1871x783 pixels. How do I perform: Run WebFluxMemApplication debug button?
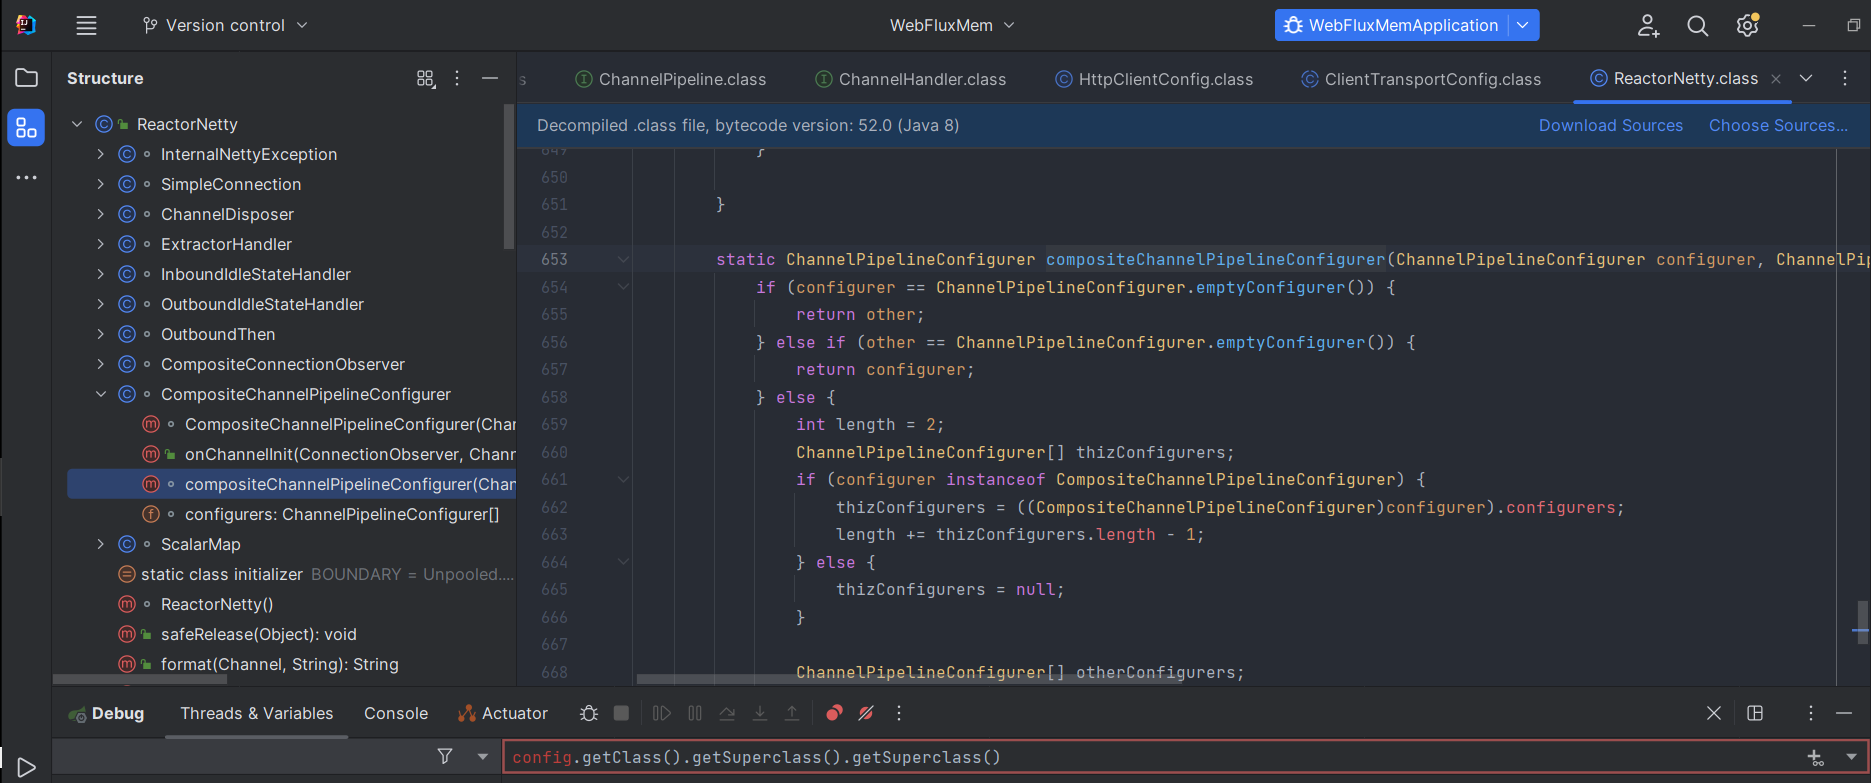[1391, 25]
